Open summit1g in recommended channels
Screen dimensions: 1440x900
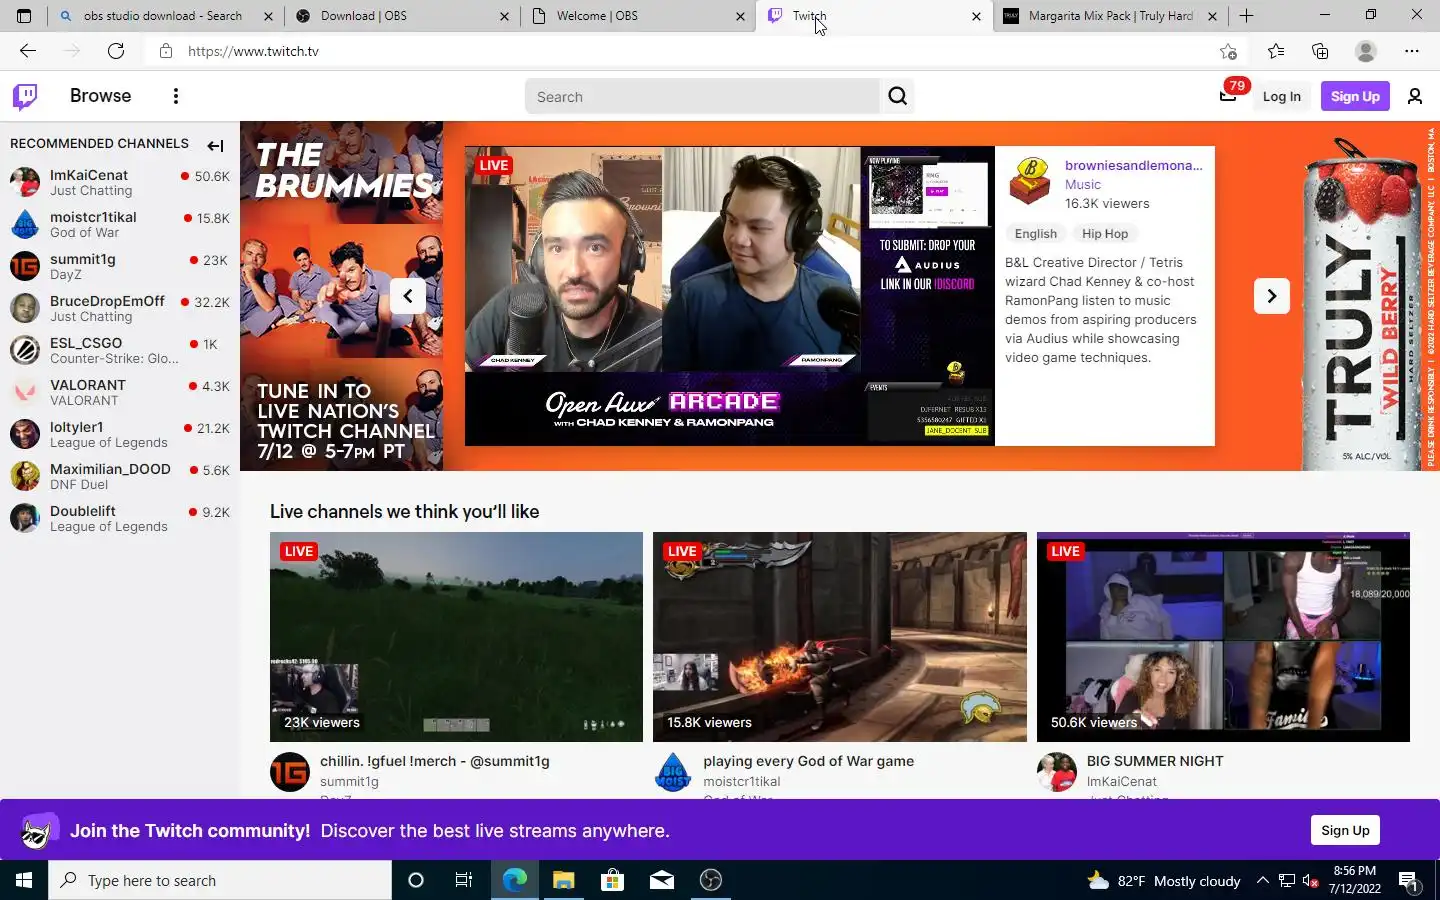[x=120, y=266]
